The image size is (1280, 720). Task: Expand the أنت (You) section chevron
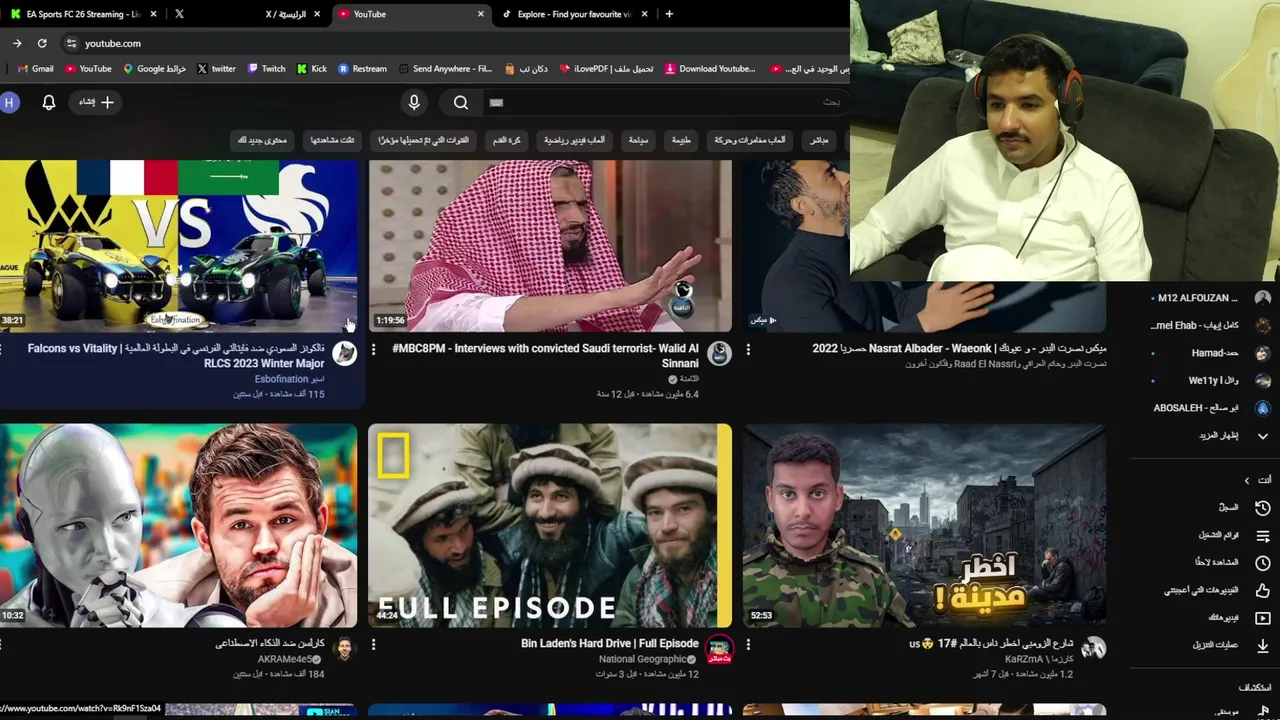click(1247, 480)
